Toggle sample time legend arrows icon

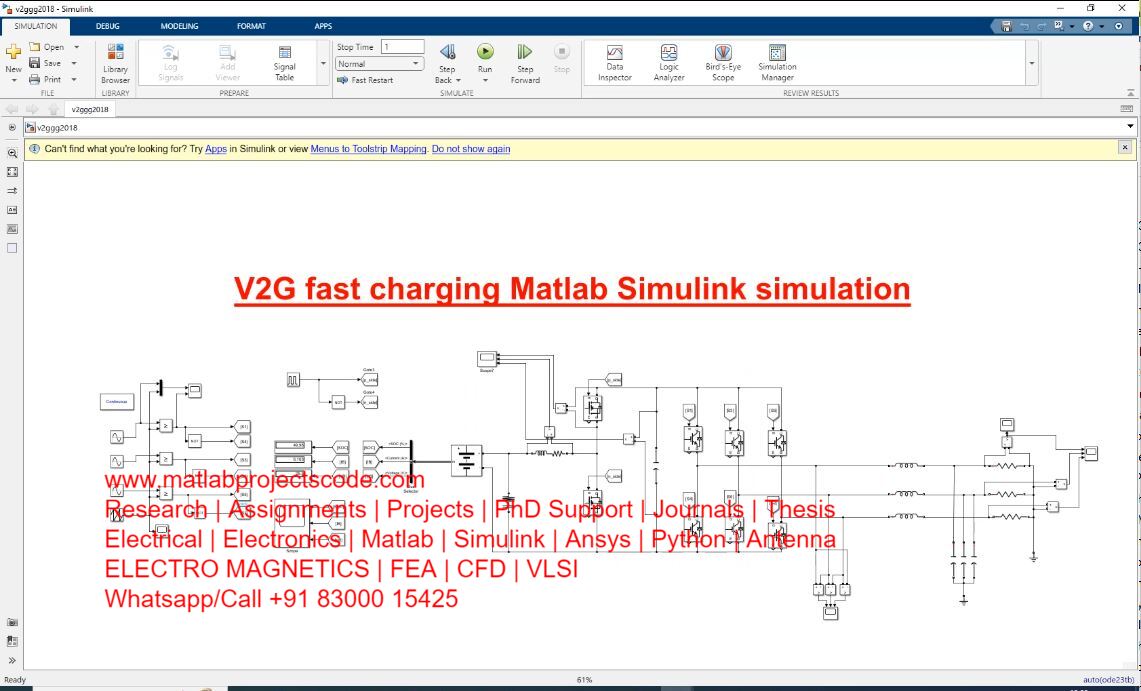coord(12,191)
